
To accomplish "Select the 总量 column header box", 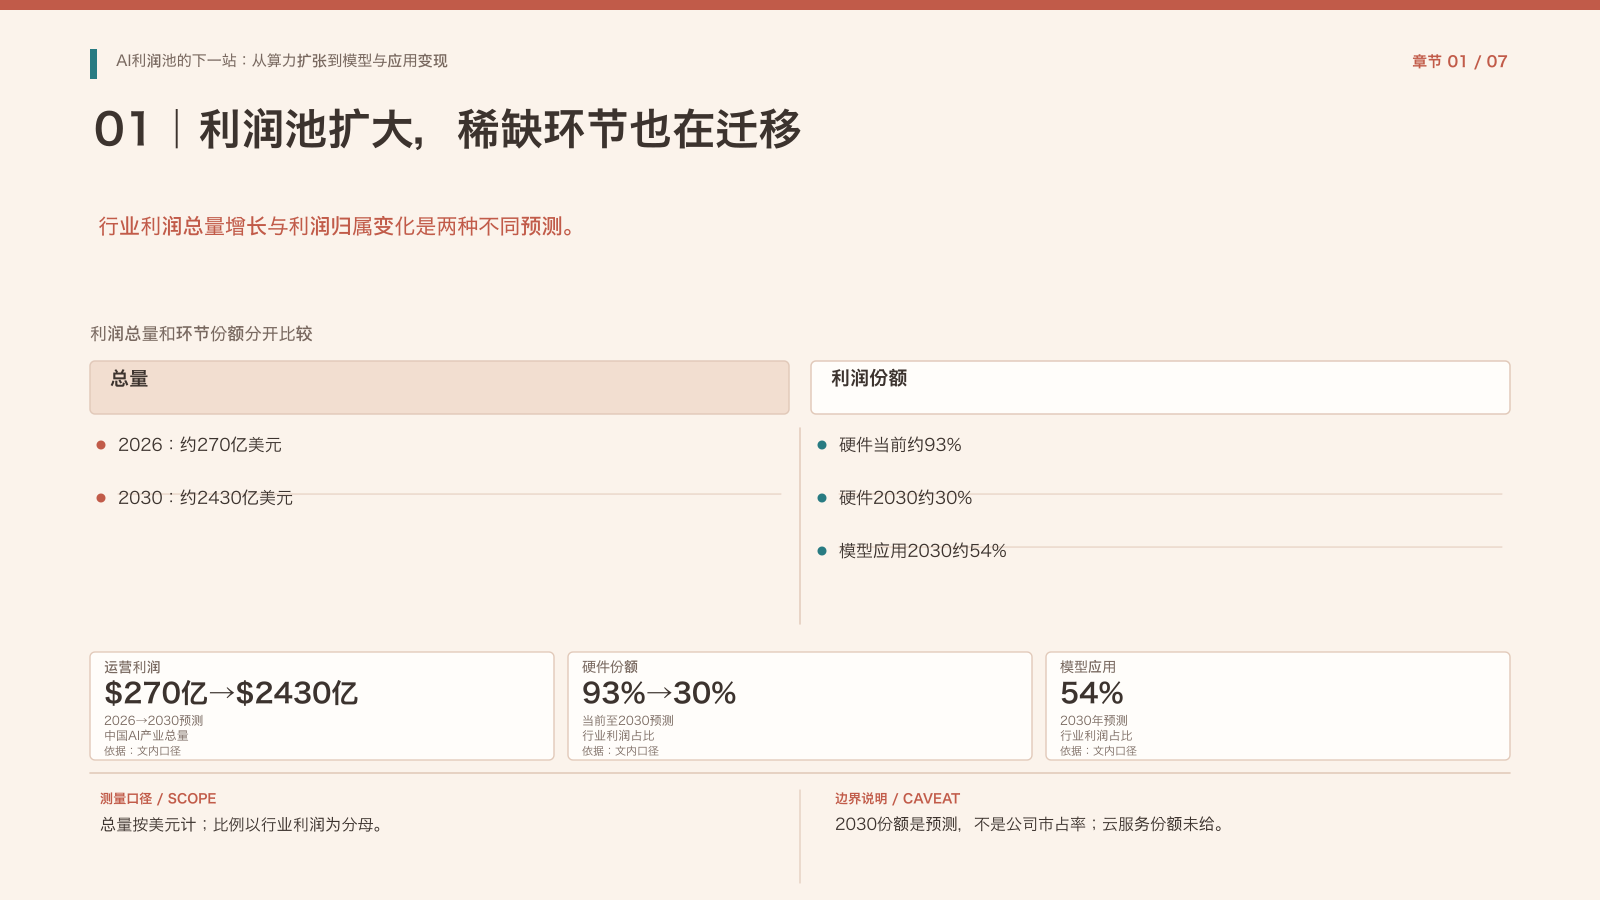I will [439, 387].
